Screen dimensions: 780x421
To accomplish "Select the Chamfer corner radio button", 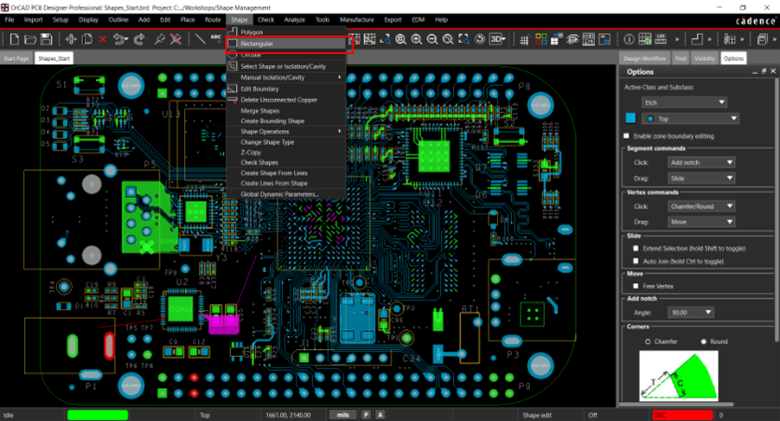I will tap(648, 342).
